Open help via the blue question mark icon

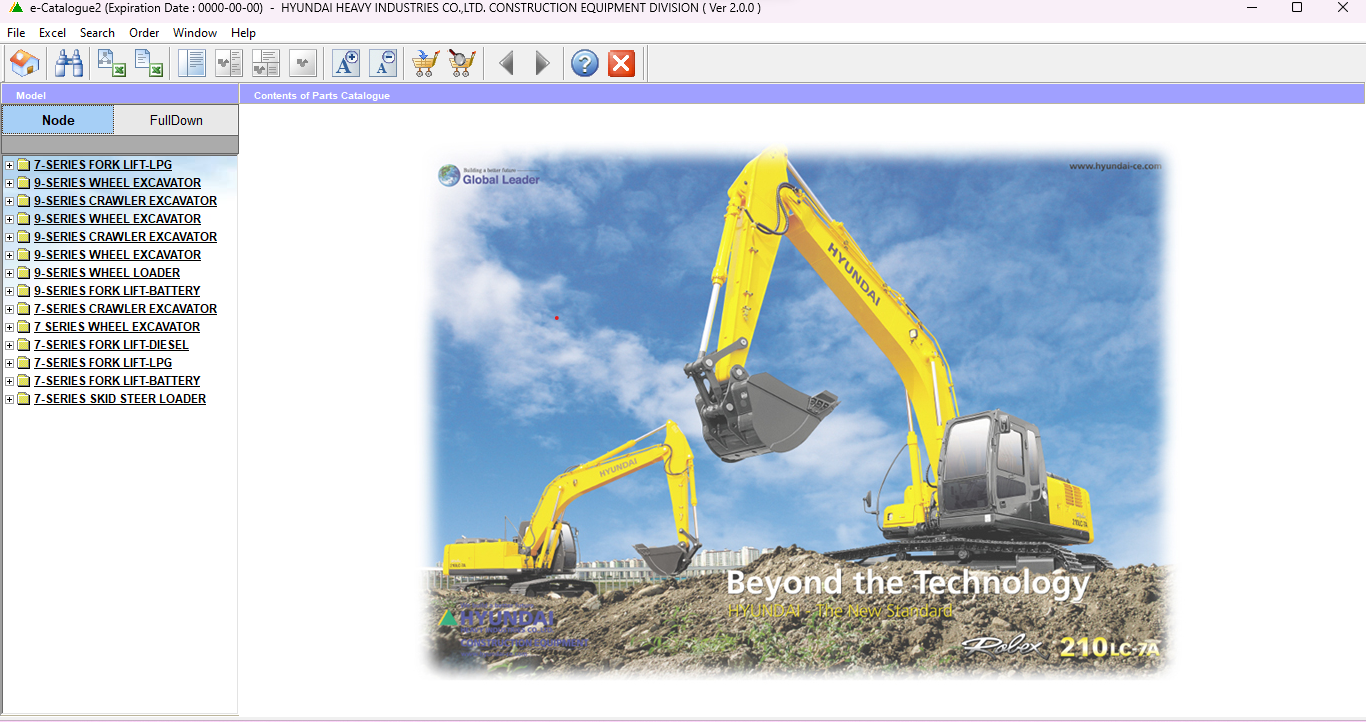click(585, 64)
